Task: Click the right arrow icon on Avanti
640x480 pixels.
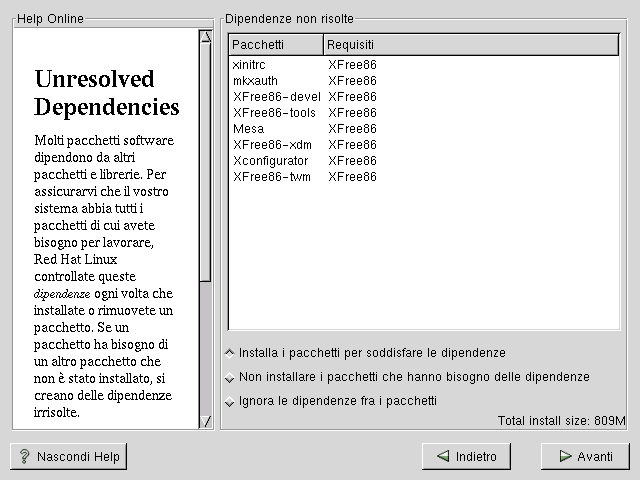Action: click(561, 457)
